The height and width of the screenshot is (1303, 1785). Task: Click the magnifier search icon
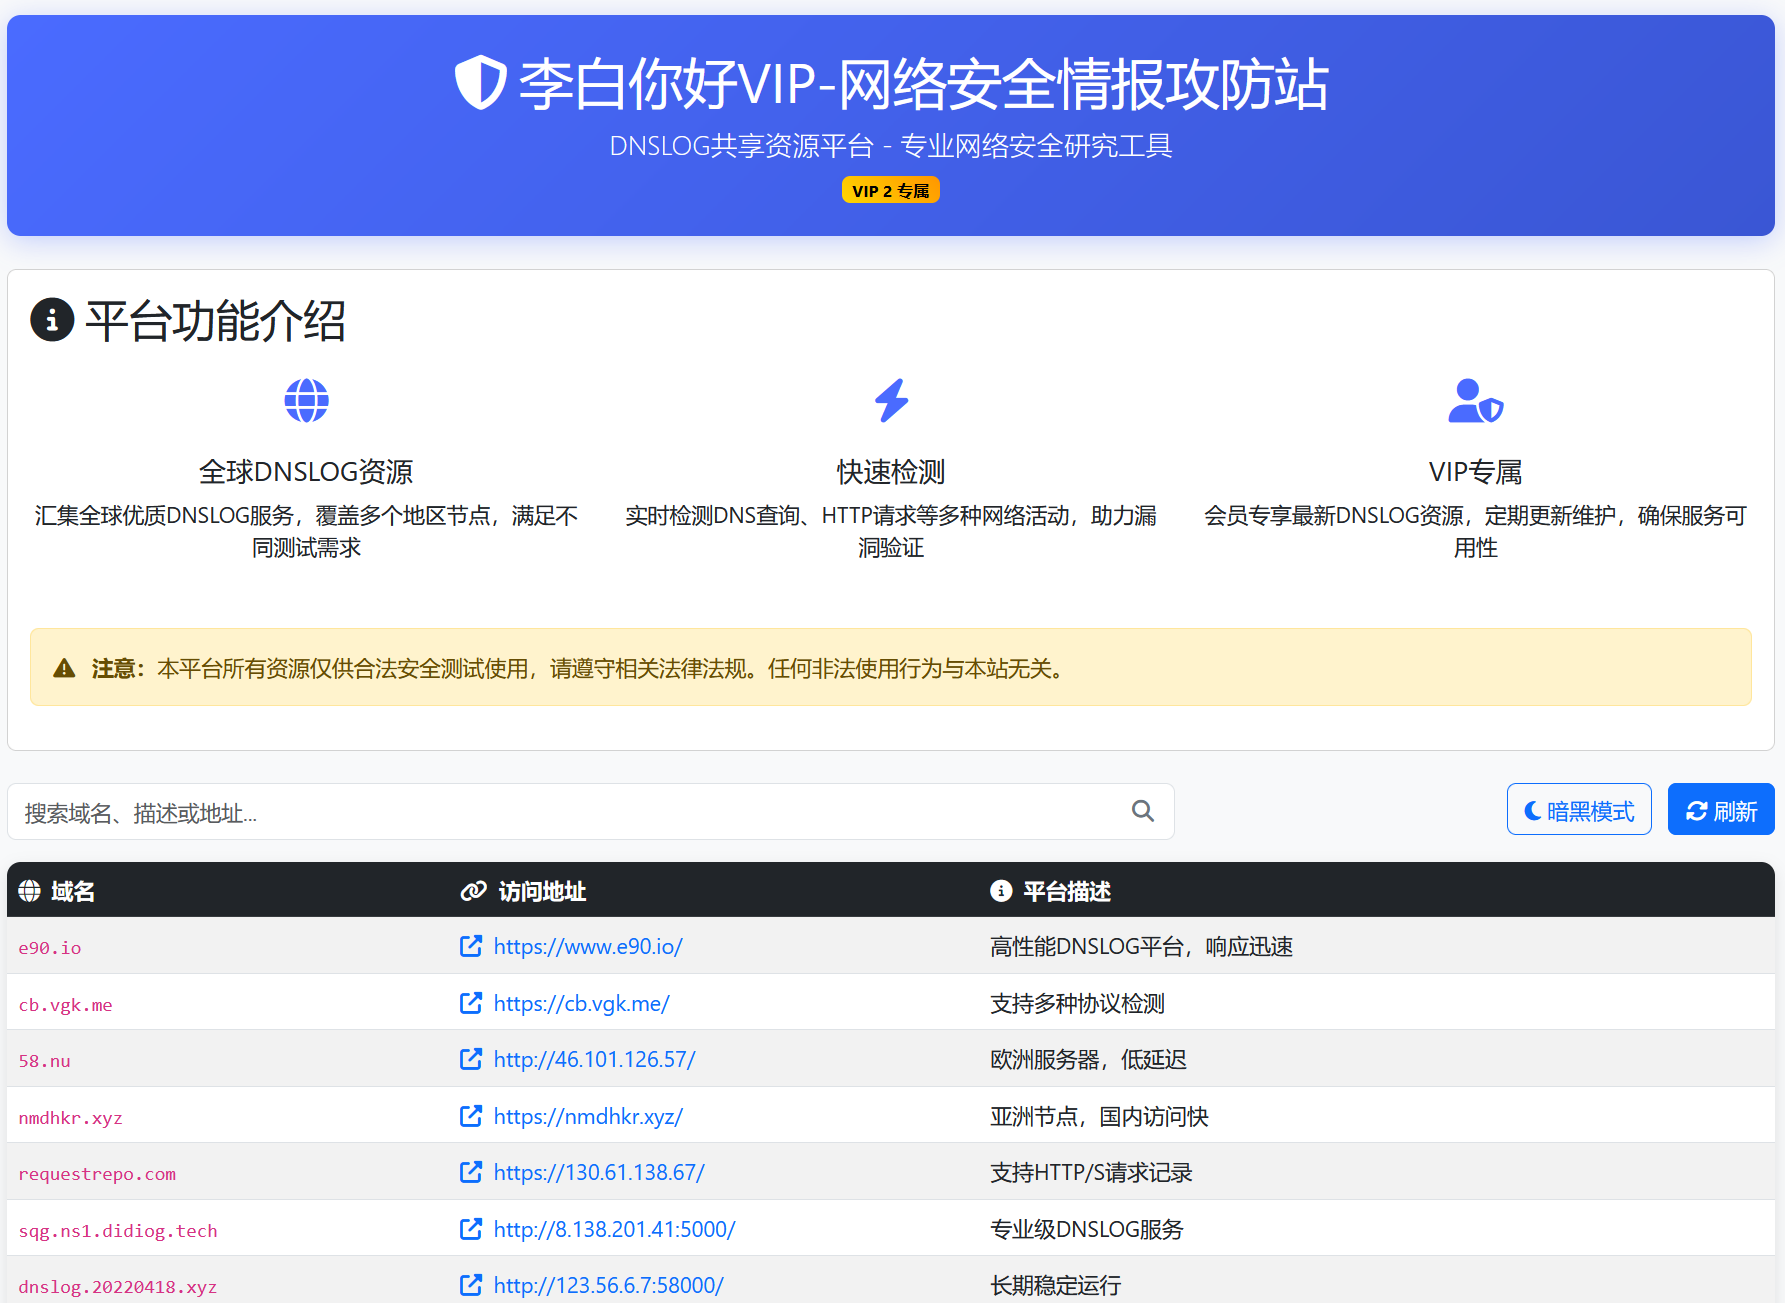tap(1143, 811)
